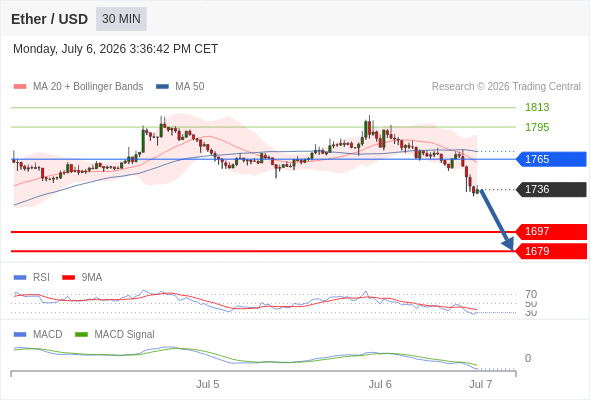Click the Ether / USD title
Image resolution: width=590 pixels, height=400 pixels.
tap(49, 19)
